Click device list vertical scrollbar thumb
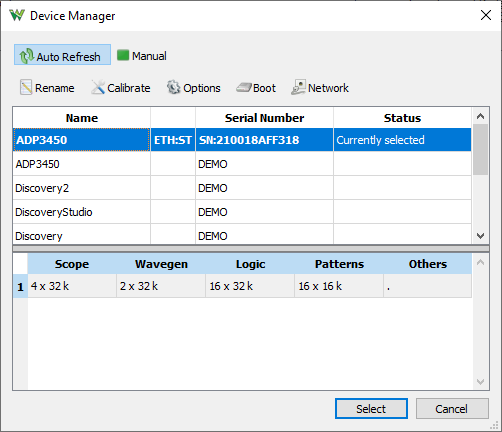 [480, 149]
